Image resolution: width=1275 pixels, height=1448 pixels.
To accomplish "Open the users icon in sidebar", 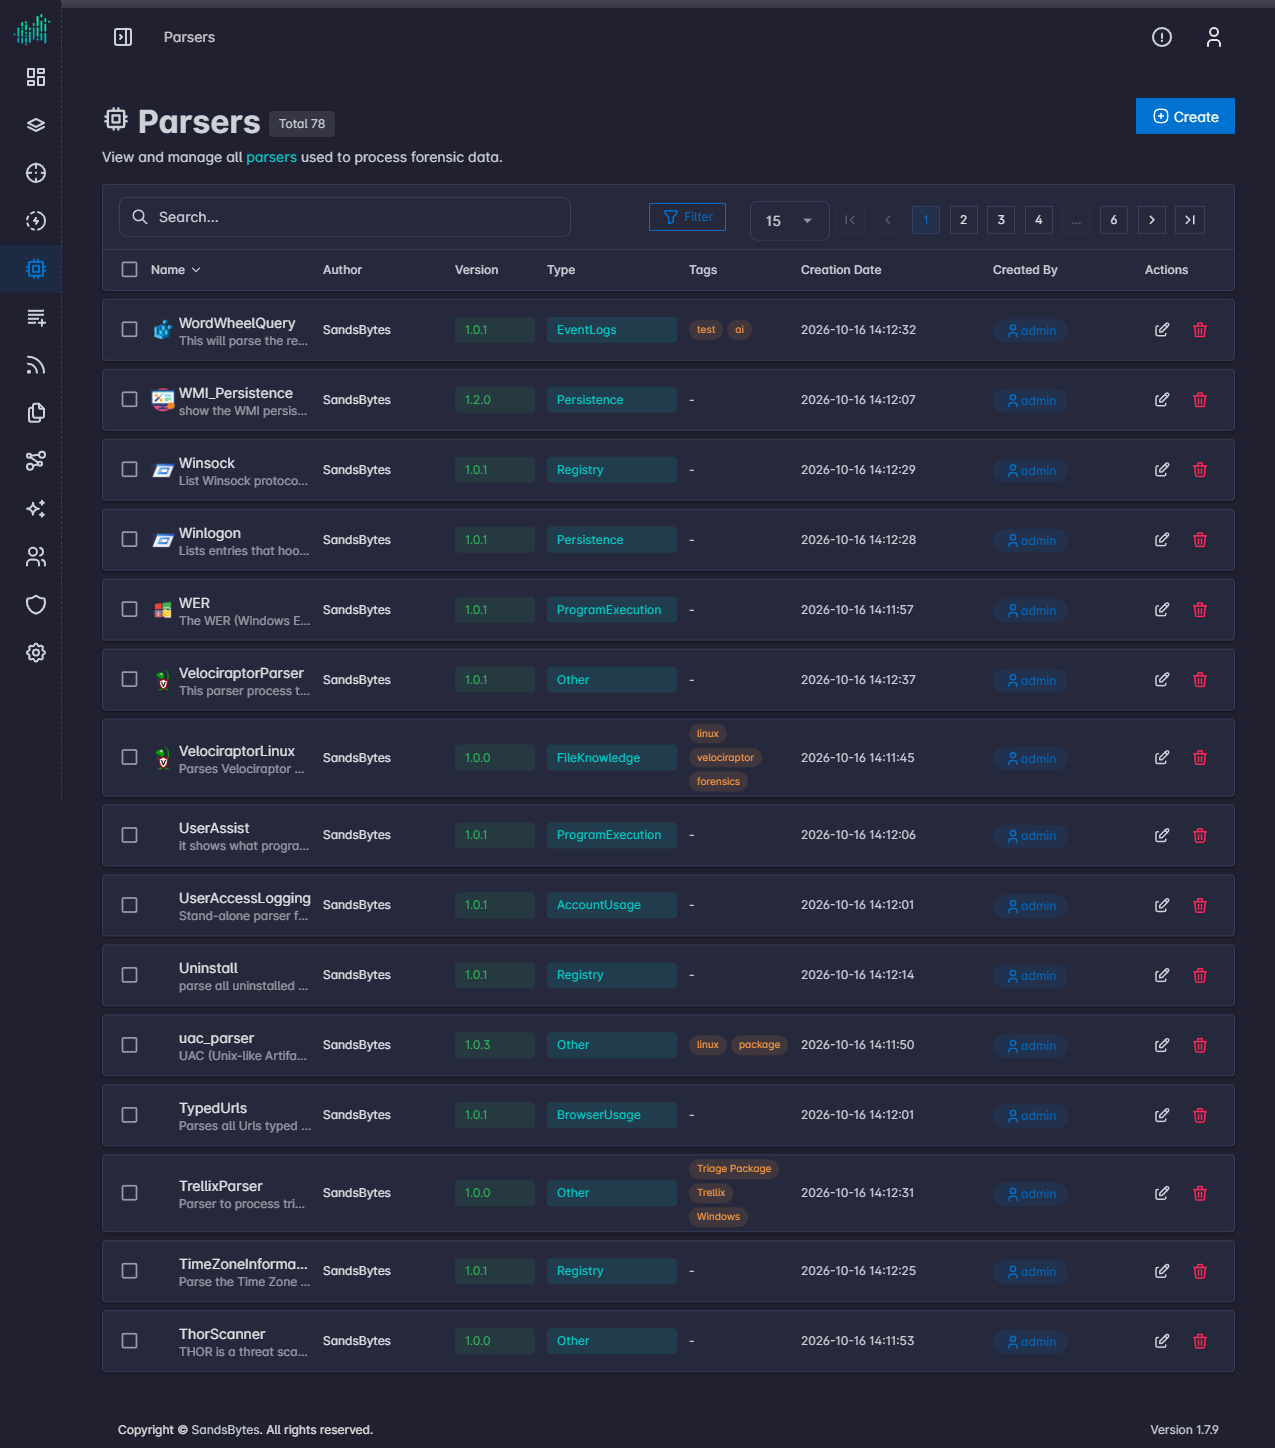I will pos(36,557).
